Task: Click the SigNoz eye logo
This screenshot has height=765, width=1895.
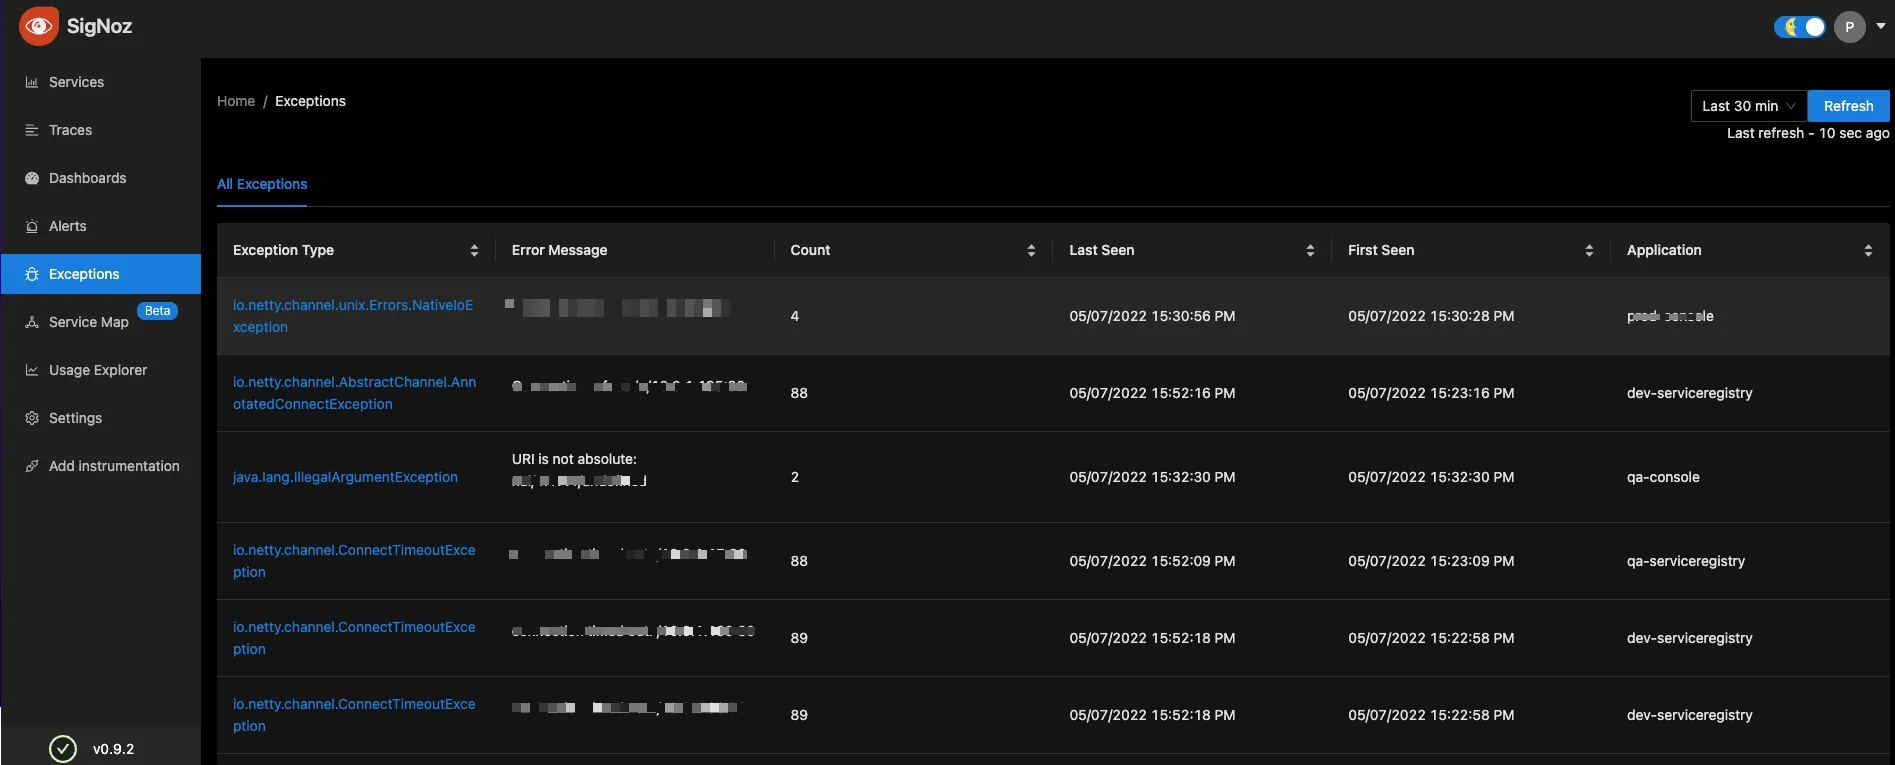Action: [39, 26]
